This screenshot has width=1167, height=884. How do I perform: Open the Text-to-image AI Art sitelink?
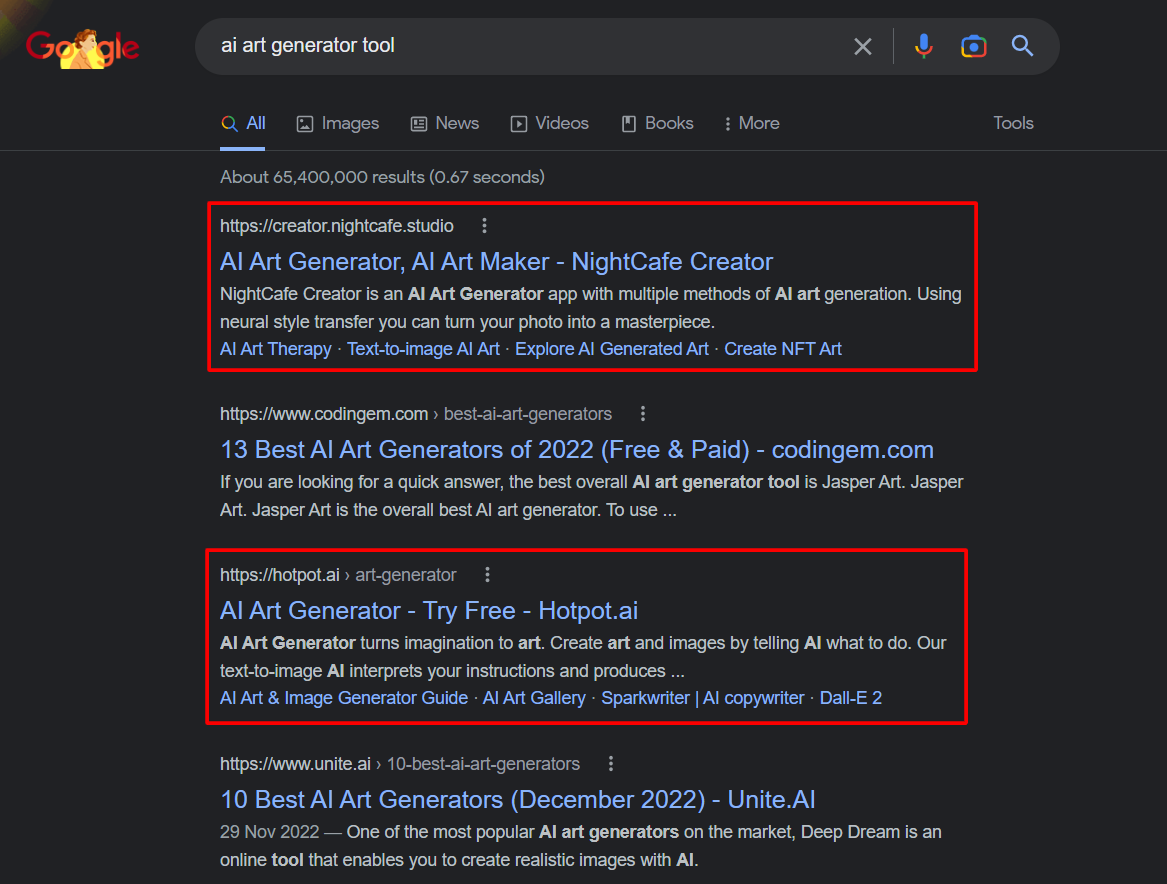[x=423, y=349]
